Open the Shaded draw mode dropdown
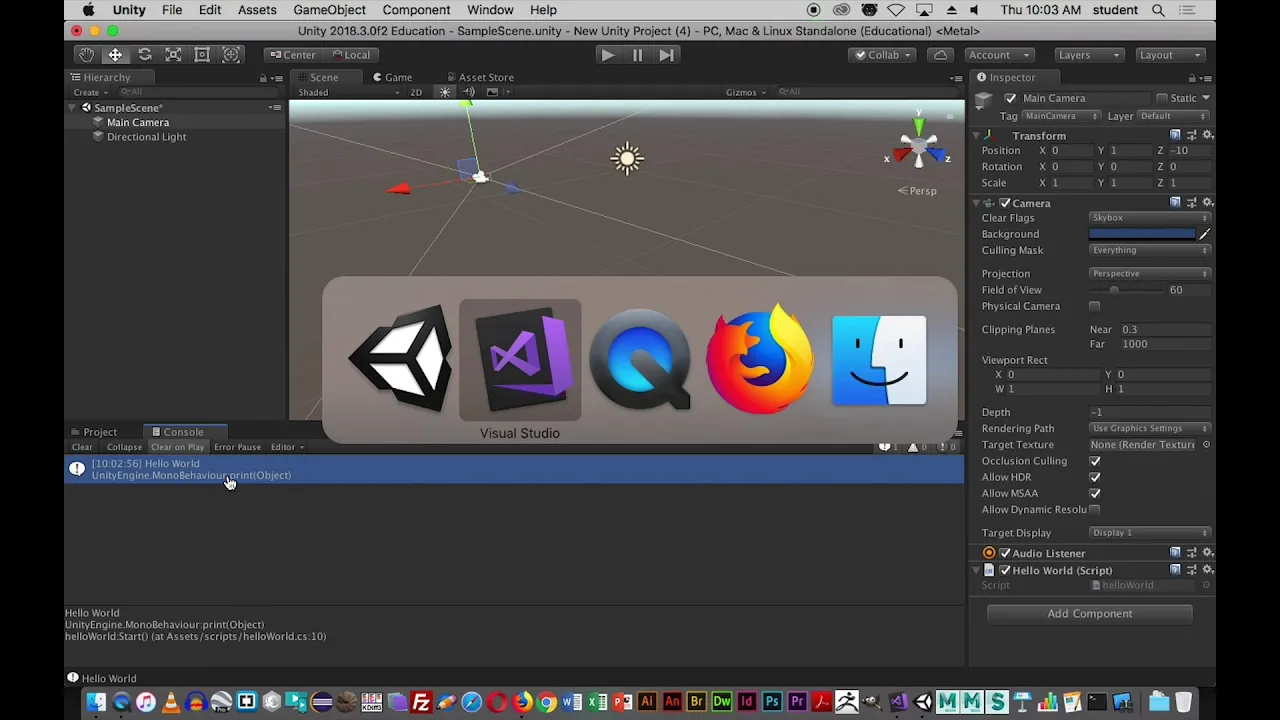Screen dimensions: 1280x720 pos(348,92)
